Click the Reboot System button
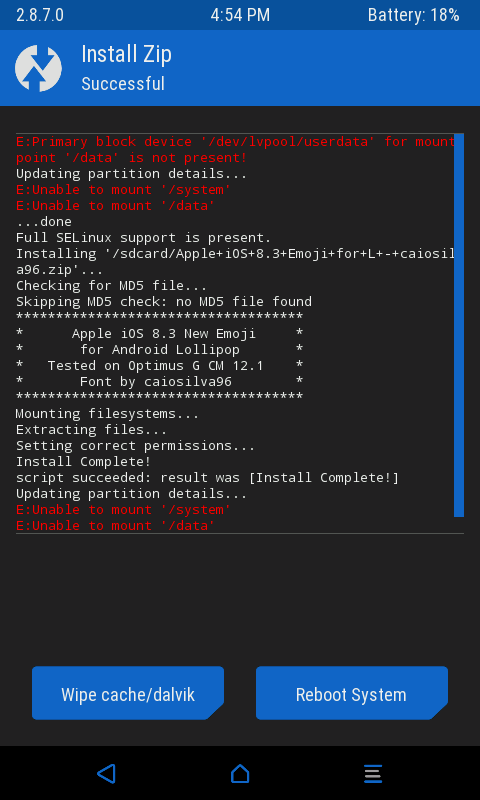This screenshot has width=480, height=800. pos(351,693)
